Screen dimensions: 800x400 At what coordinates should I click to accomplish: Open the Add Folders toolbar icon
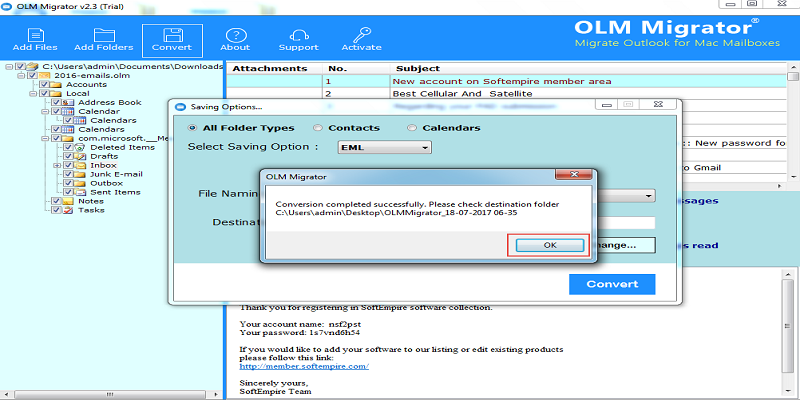[104, 35]
